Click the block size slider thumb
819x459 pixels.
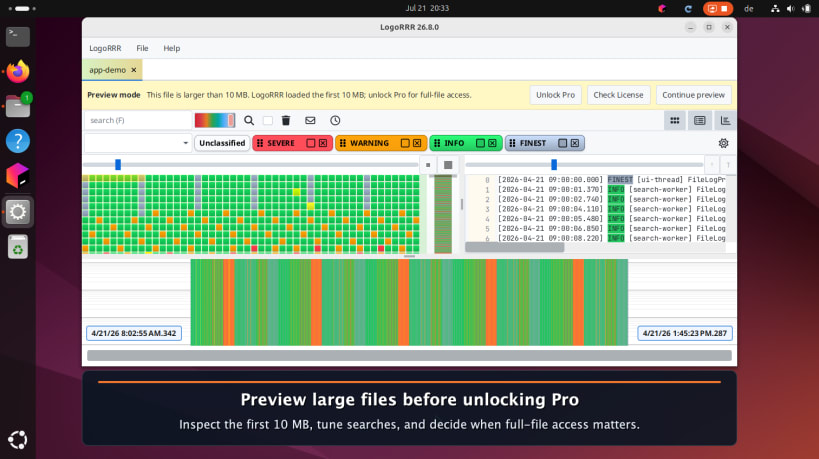pos(118,165)
